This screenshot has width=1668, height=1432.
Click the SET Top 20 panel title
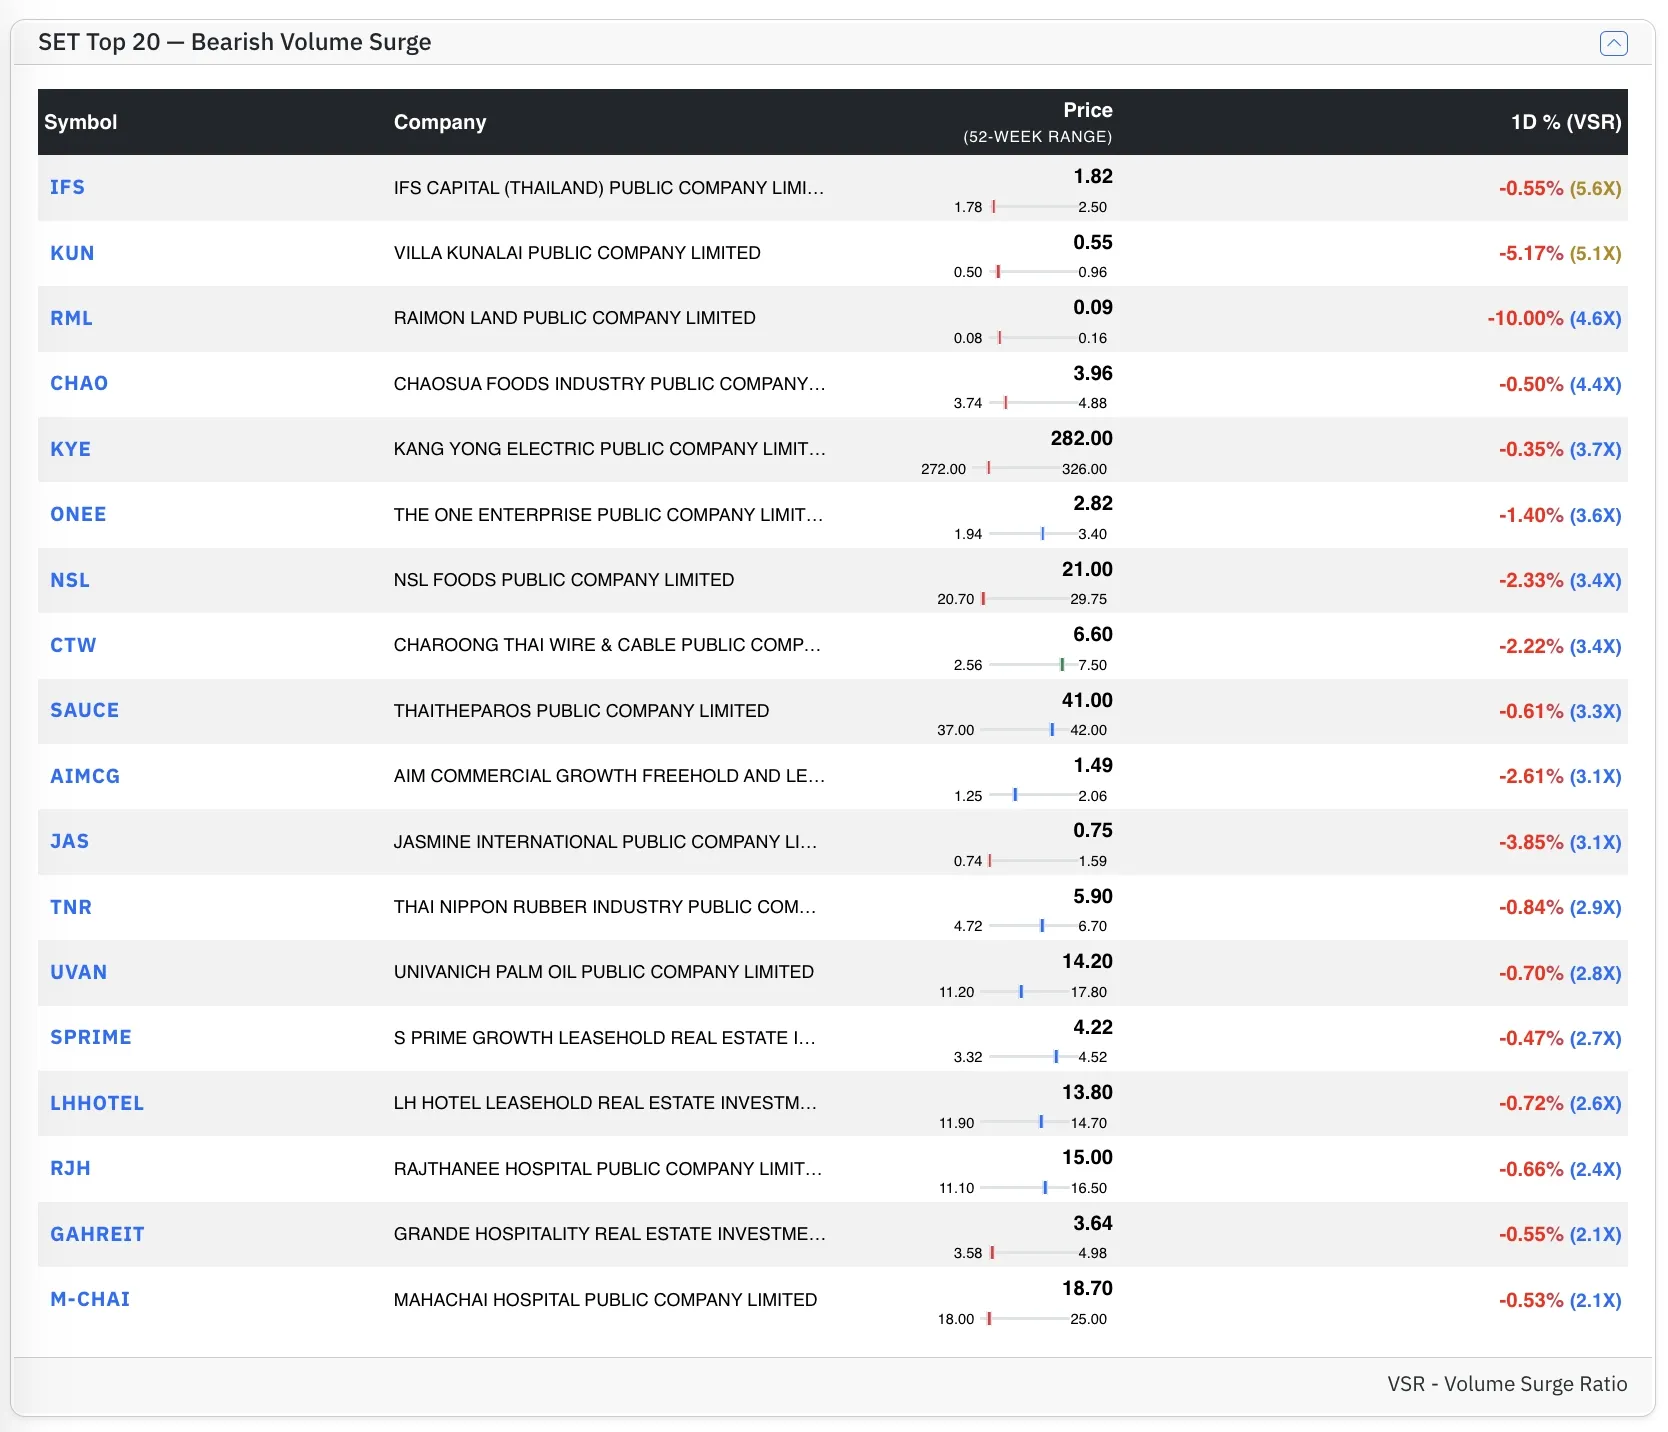(x=235, y=42)
